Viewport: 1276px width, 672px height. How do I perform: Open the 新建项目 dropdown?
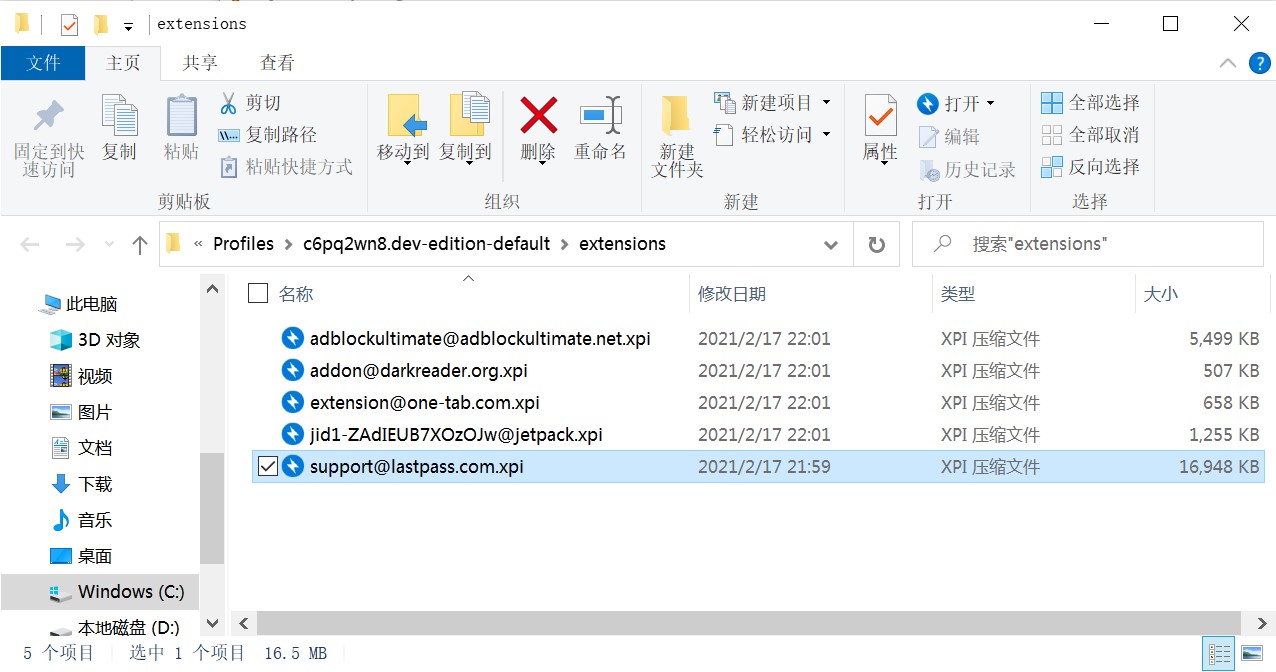(x=773, y=103)
